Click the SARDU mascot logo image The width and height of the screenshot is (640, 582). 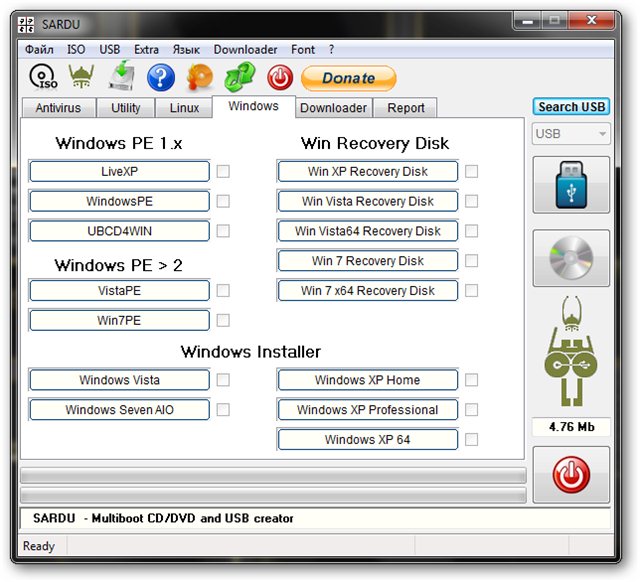[x=571, y=351]
